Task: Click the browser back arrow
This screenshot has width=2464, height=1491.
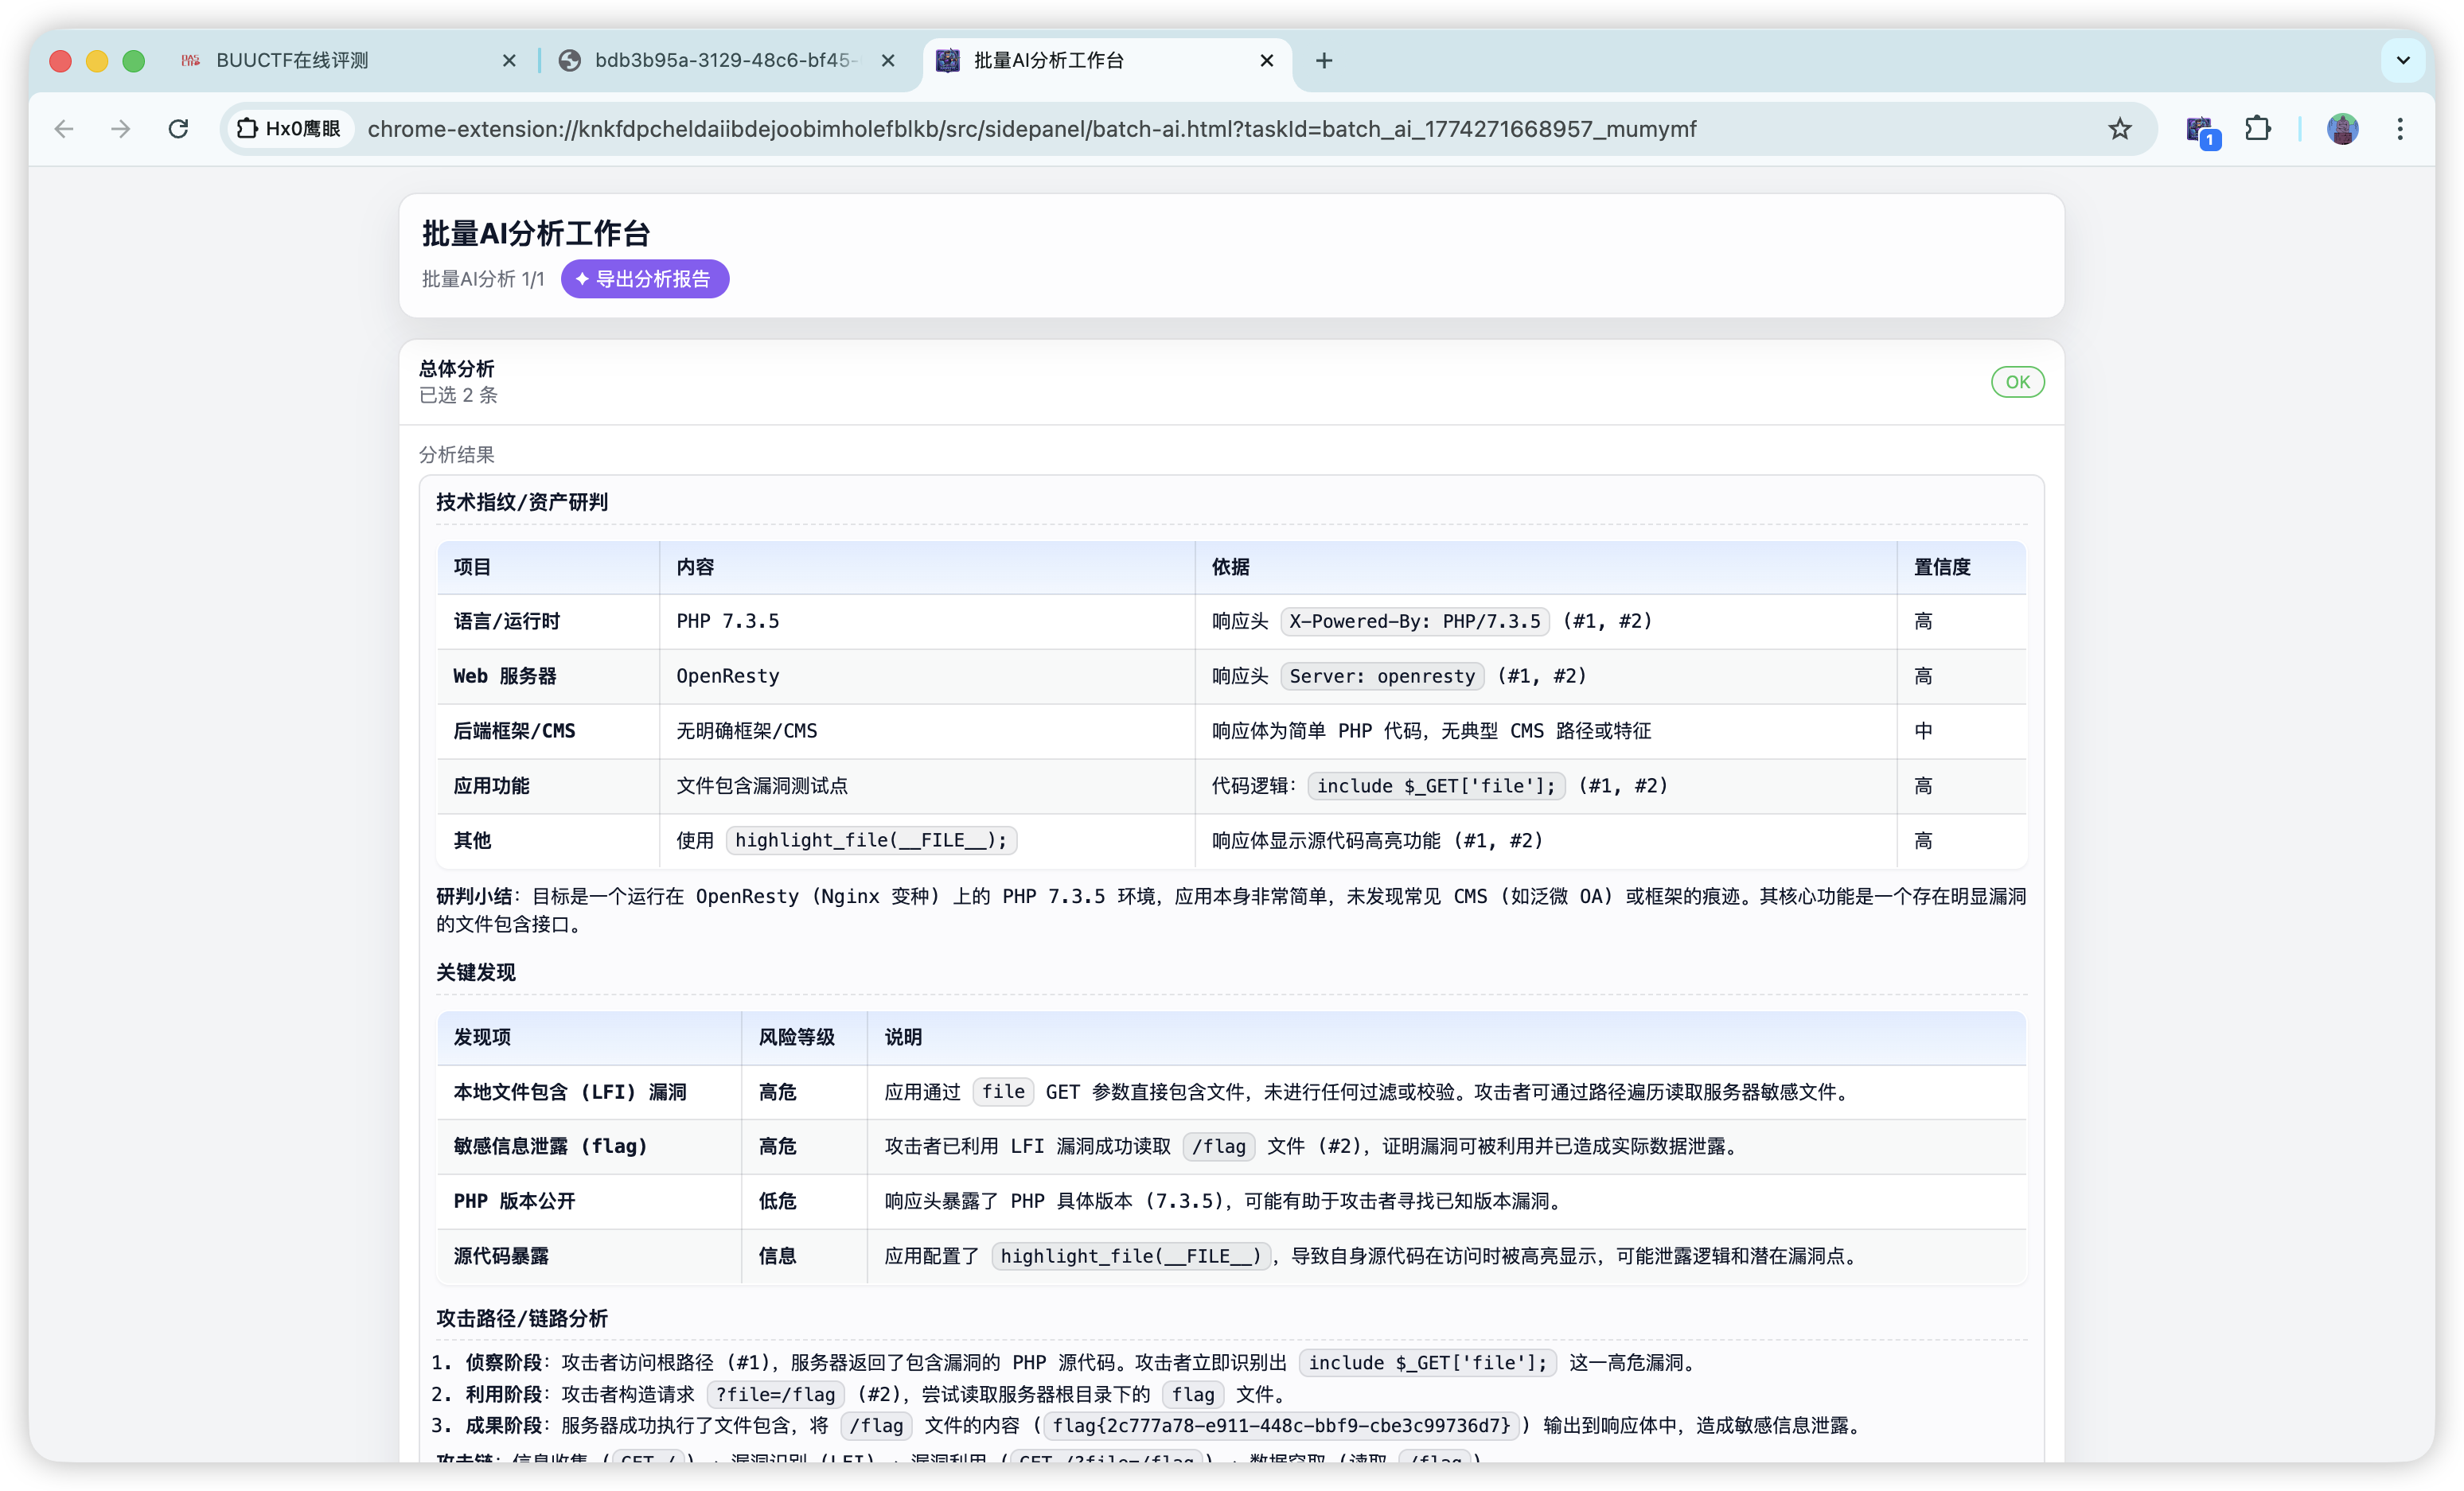Action: 64,129
